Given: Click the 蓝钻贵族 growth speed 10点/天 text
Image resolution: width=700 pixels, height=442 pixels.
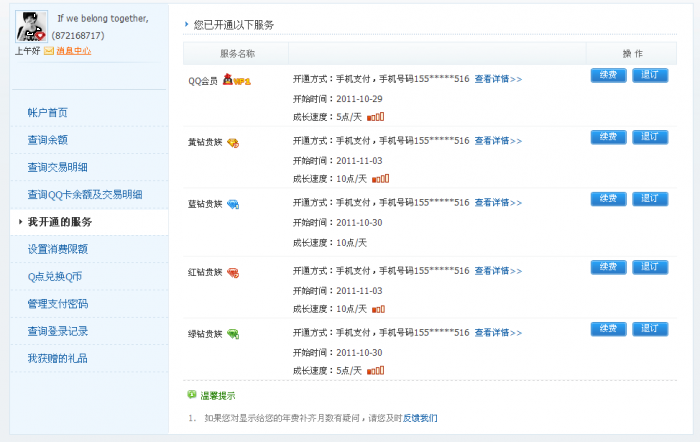Looking at the screenshot, I should click(x=351, y=243).
